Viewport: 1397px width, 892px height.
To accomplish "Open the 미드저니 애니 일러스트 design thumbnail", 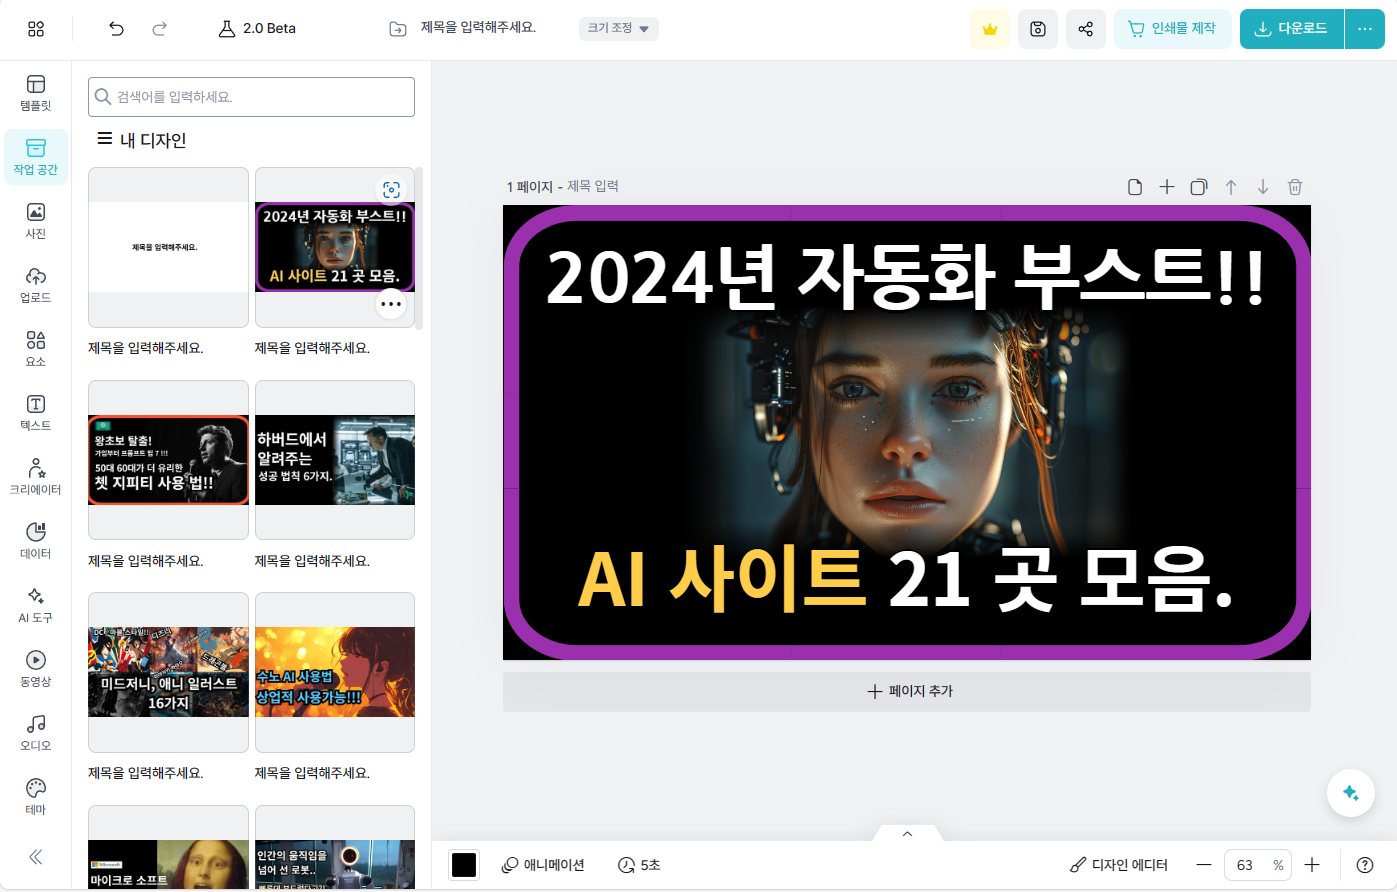I will coord(168,672).
